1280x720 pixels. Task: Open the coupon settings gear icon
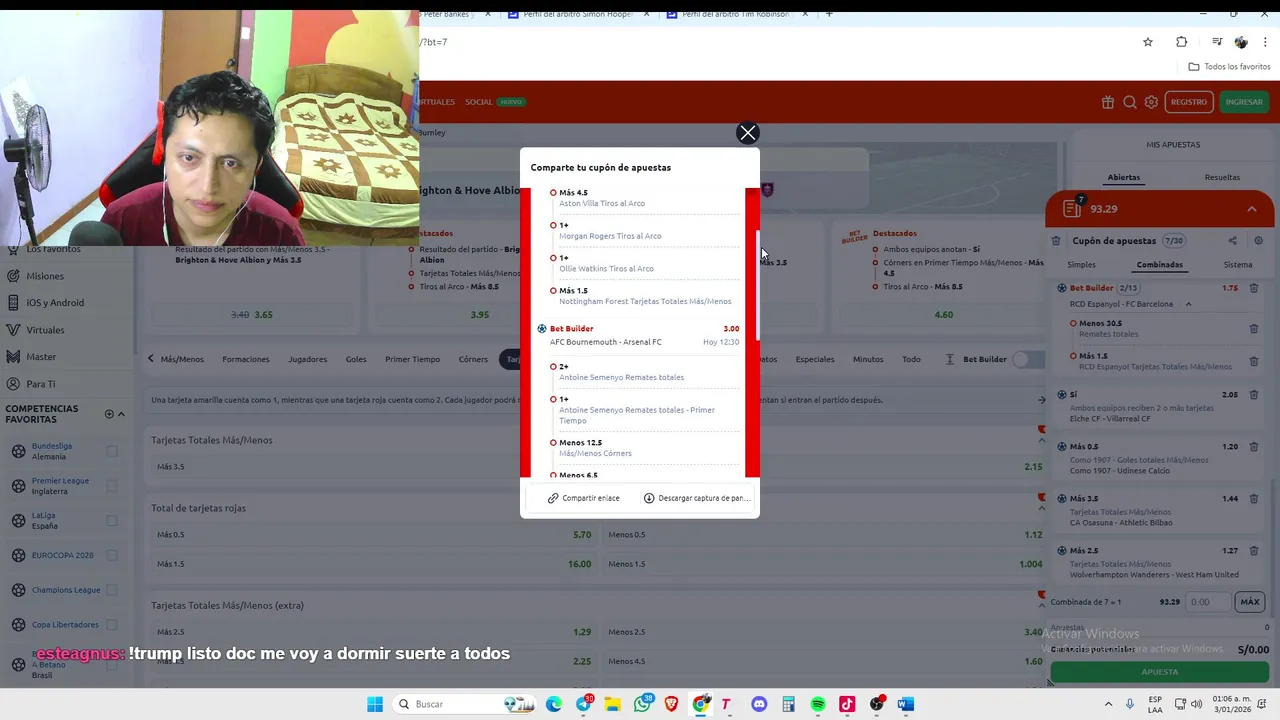(x=1258, y=241)
